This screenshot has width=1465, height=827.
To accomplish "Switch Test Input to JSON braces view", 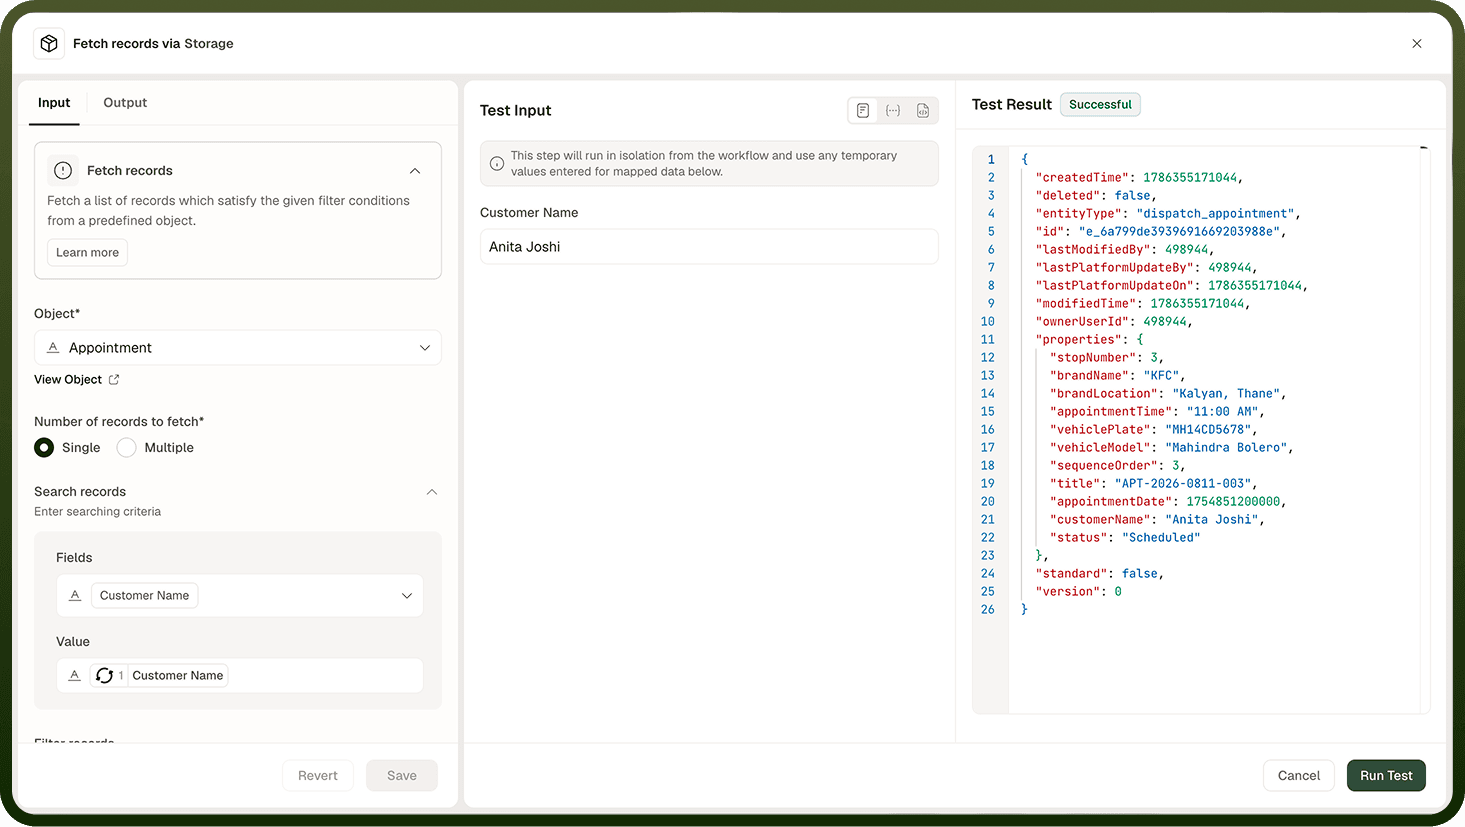I will (x=893, y=111).
